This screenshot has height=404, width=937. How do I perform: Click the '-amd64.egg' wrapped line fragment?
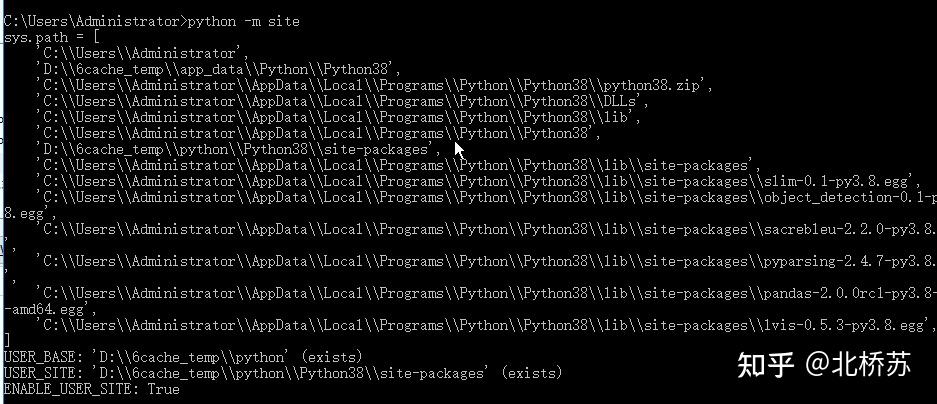click(50, 310)
